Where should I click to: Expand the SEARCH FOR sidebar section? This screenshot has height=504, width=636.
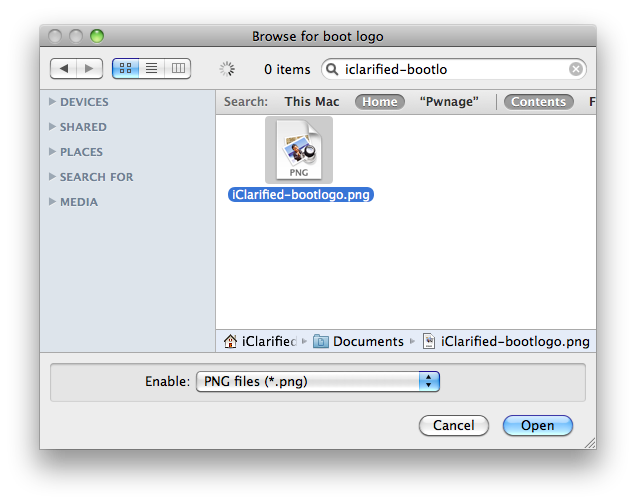52,177
